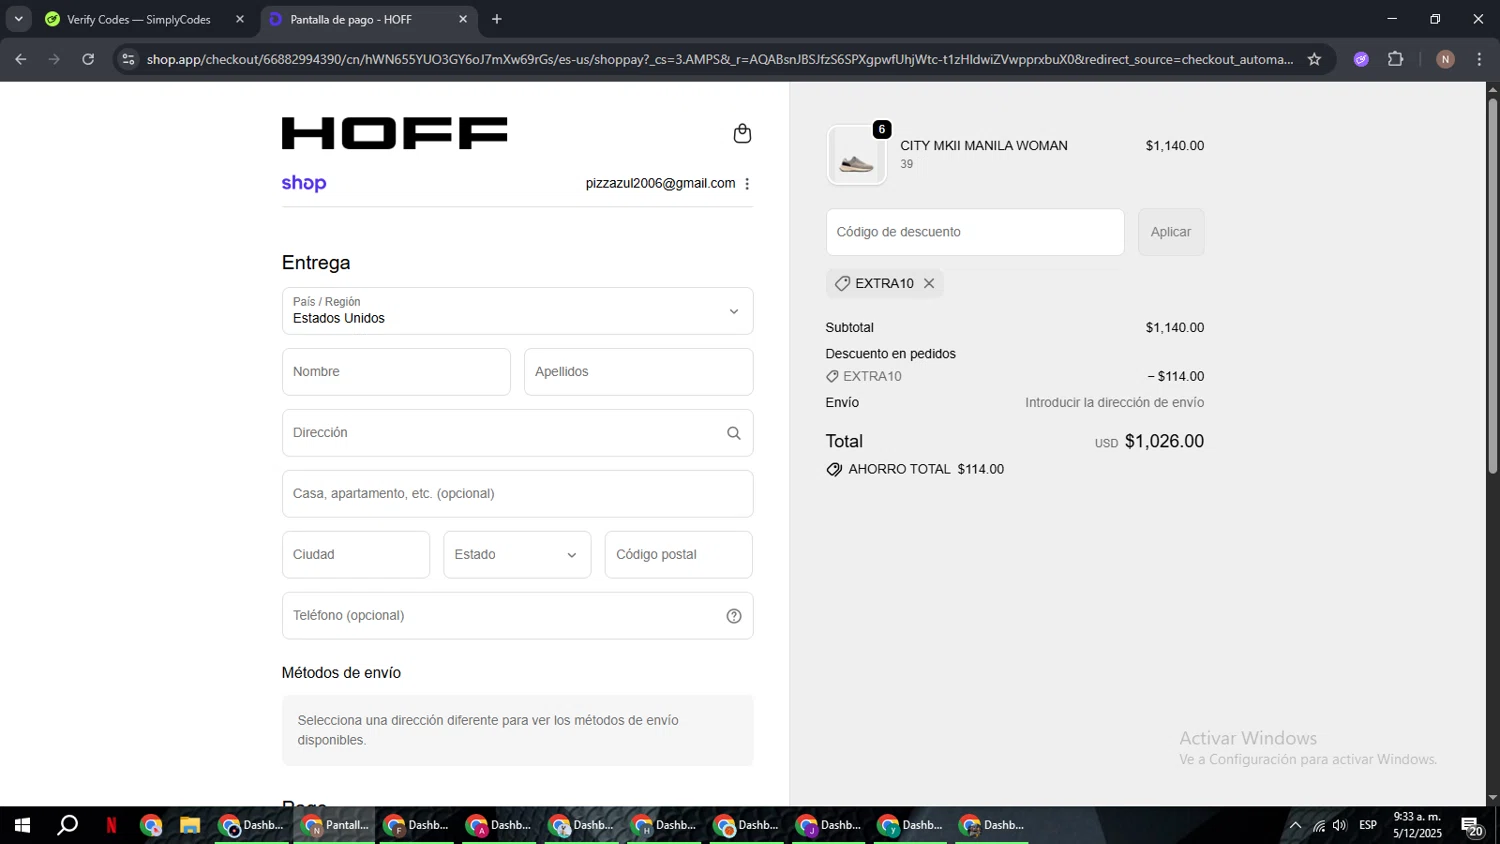Viewport: 1500px width, 844px height.
Task: Click the Shop logo
Action: pyautogui.click(x=304, y=183)
